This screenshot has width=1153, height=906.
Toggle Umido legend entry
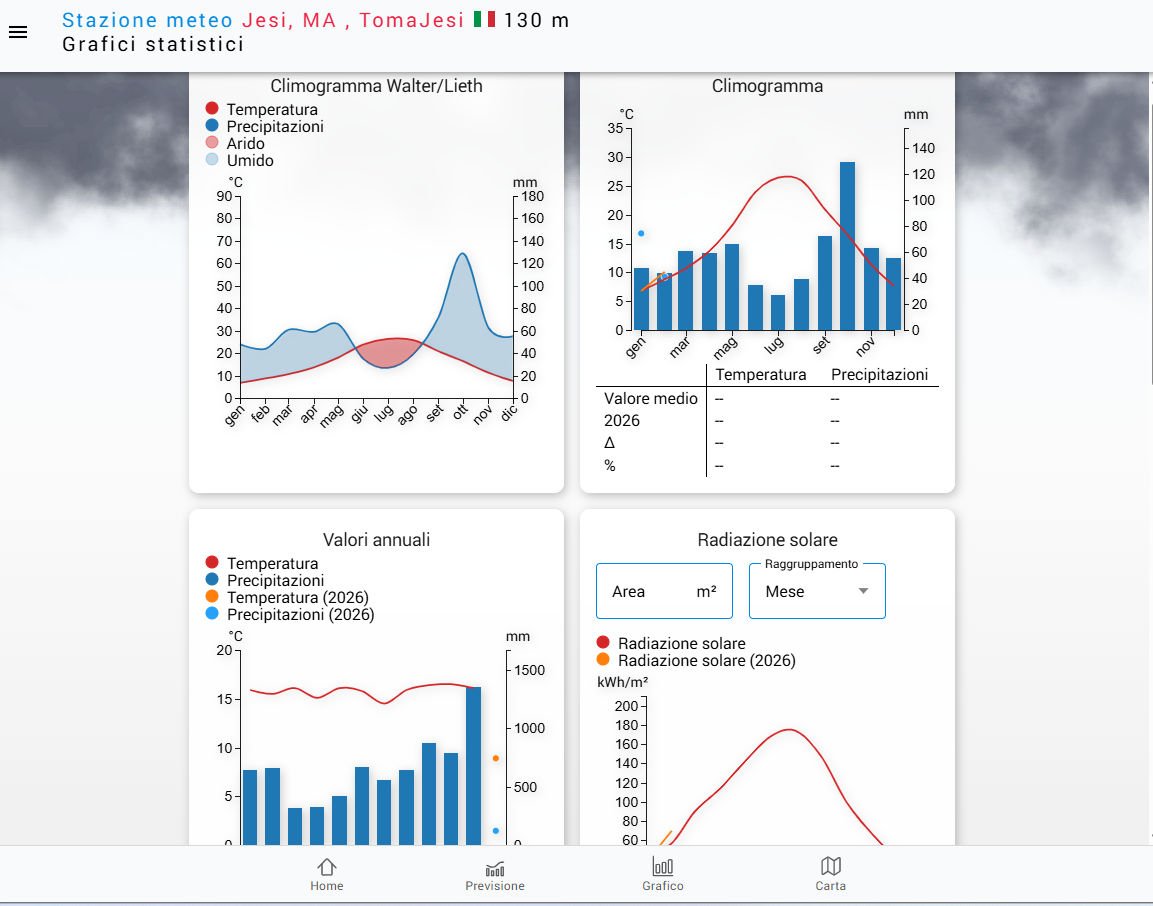pos(249,161)
